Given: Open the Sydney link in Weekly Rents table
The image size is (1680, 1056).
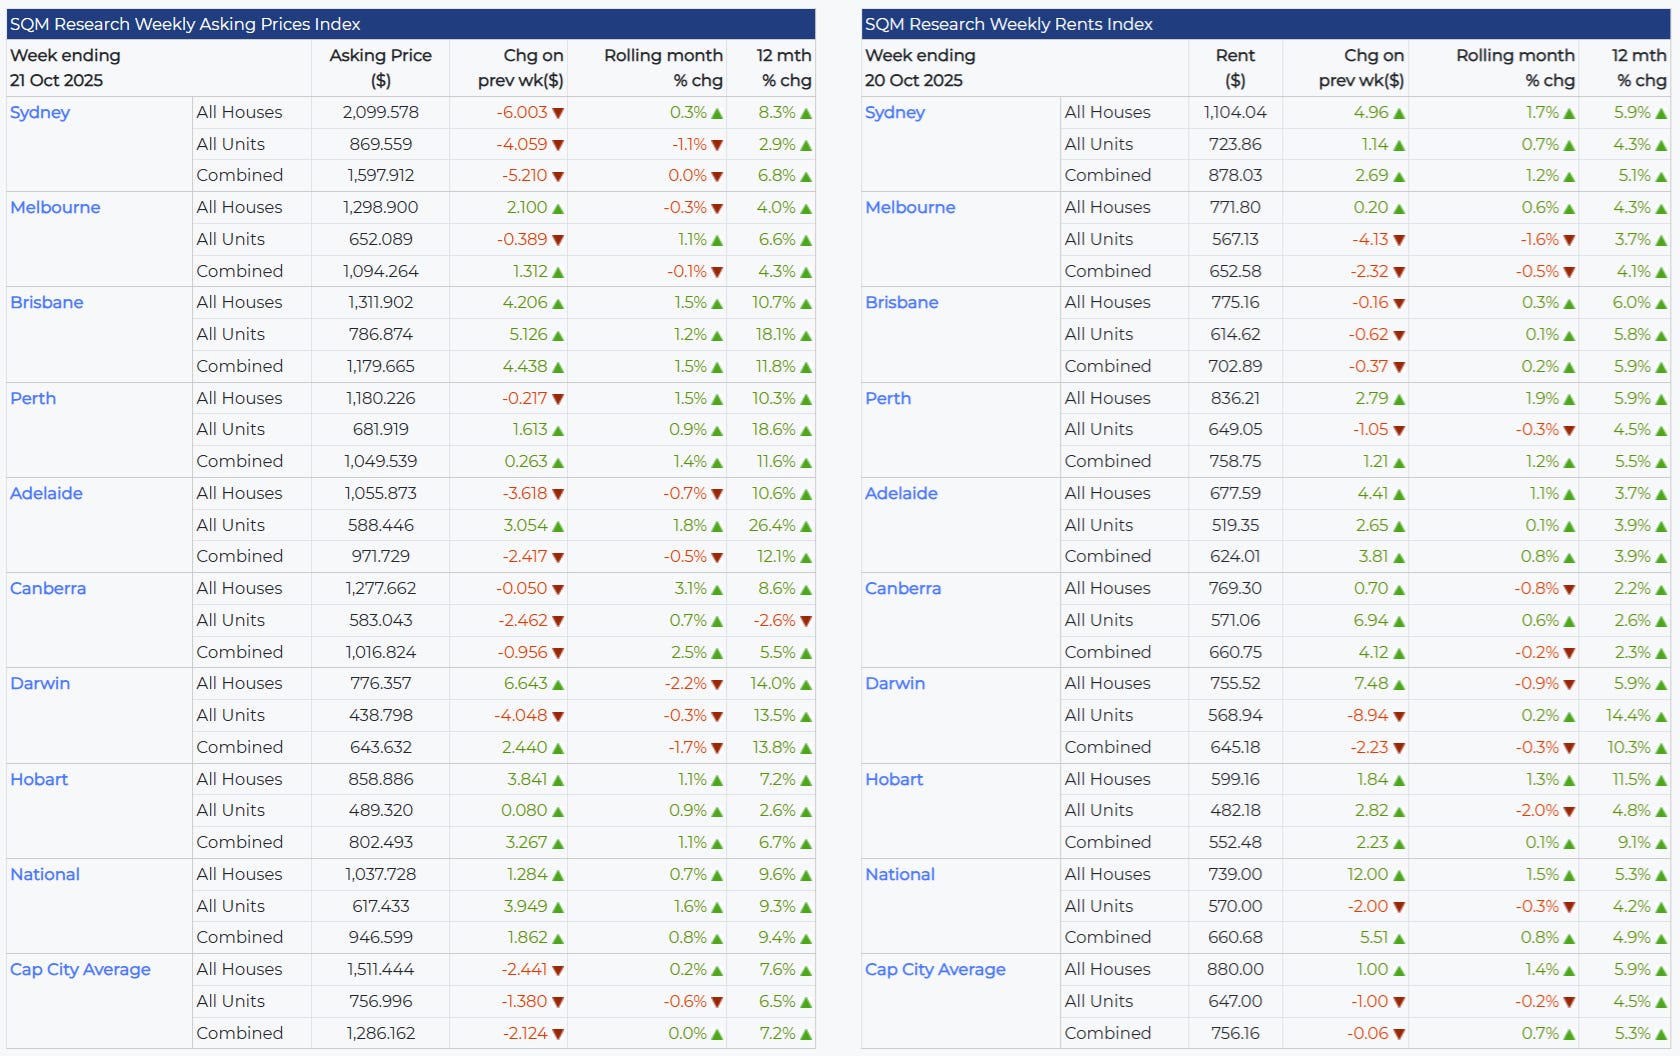Looking at the screenshot, I should tap(895, 113).
